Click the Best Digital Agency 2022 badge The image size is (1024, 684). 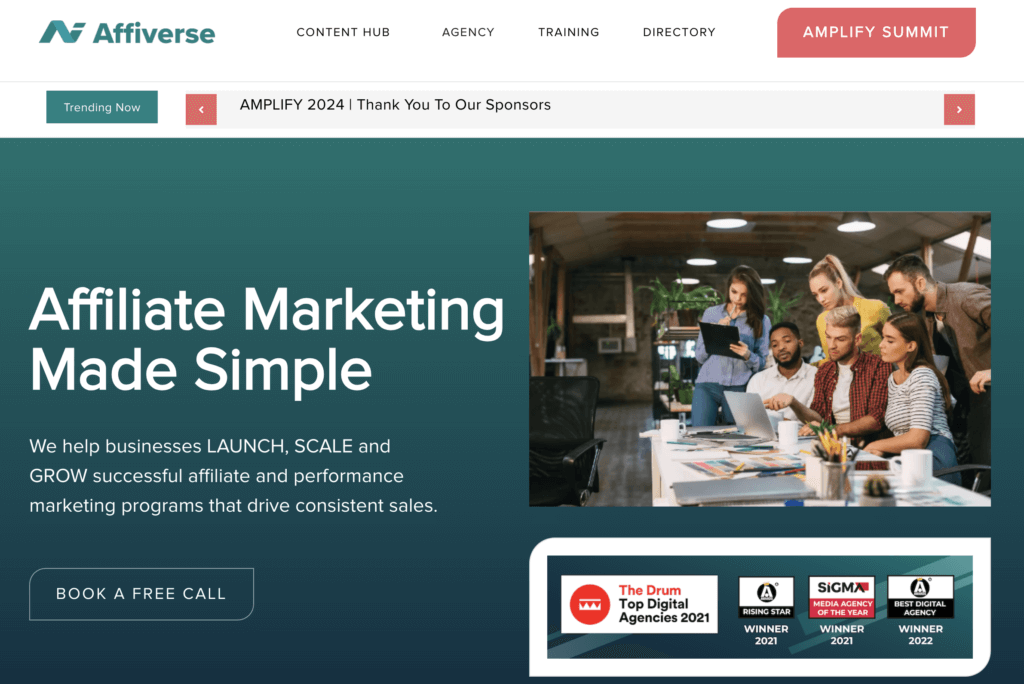pyautogui.click(x=920, y=611)
